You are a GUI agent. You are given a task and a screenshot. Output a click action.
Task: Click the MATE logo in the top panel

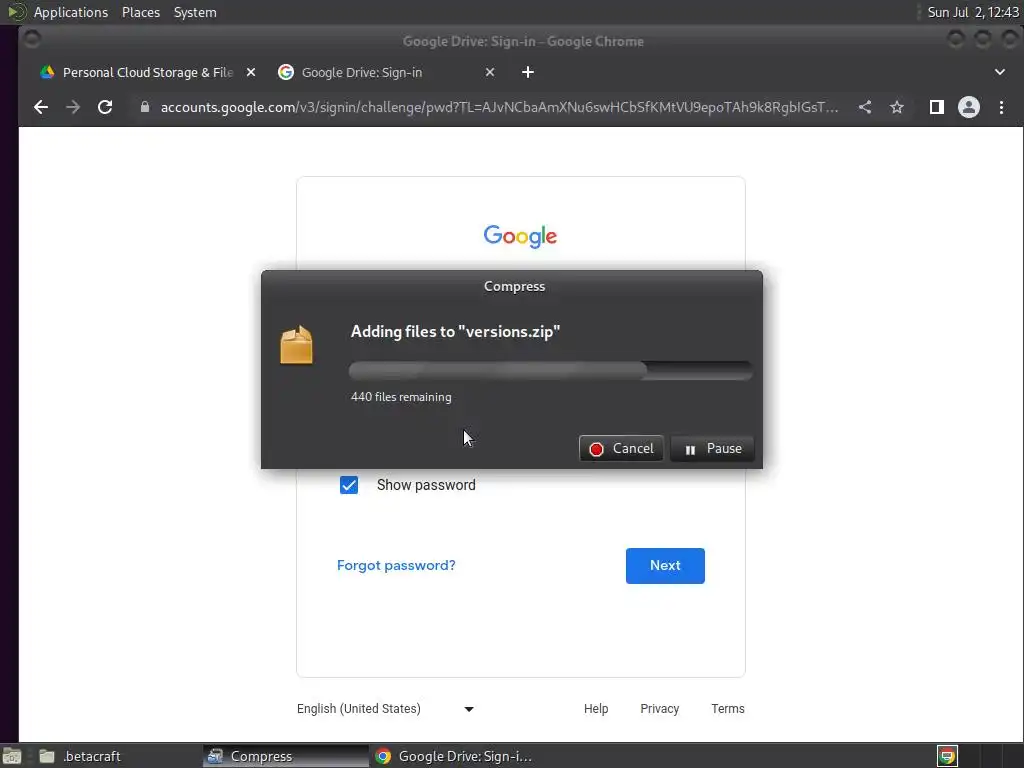(16, 12)
